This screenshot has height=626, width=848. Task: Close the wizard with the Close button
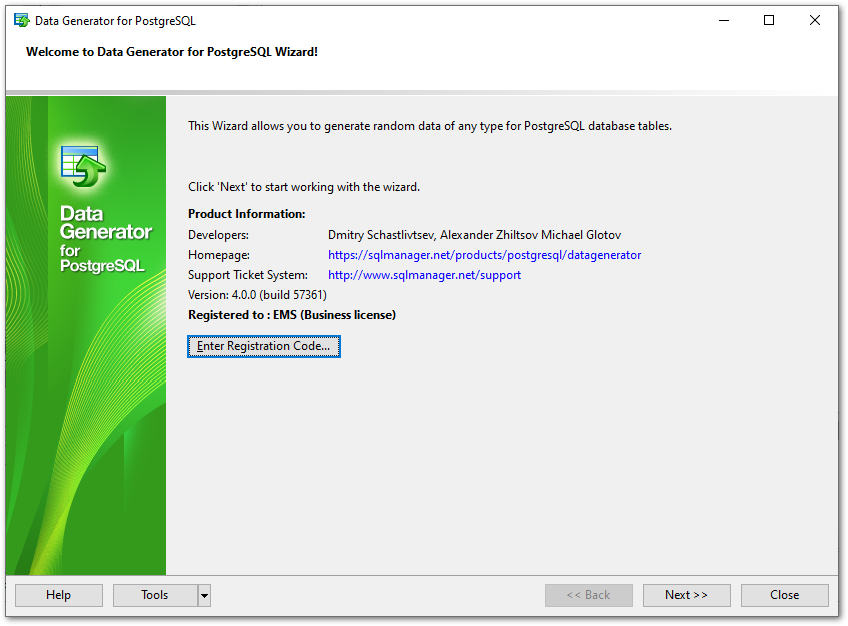coord(784,595)
